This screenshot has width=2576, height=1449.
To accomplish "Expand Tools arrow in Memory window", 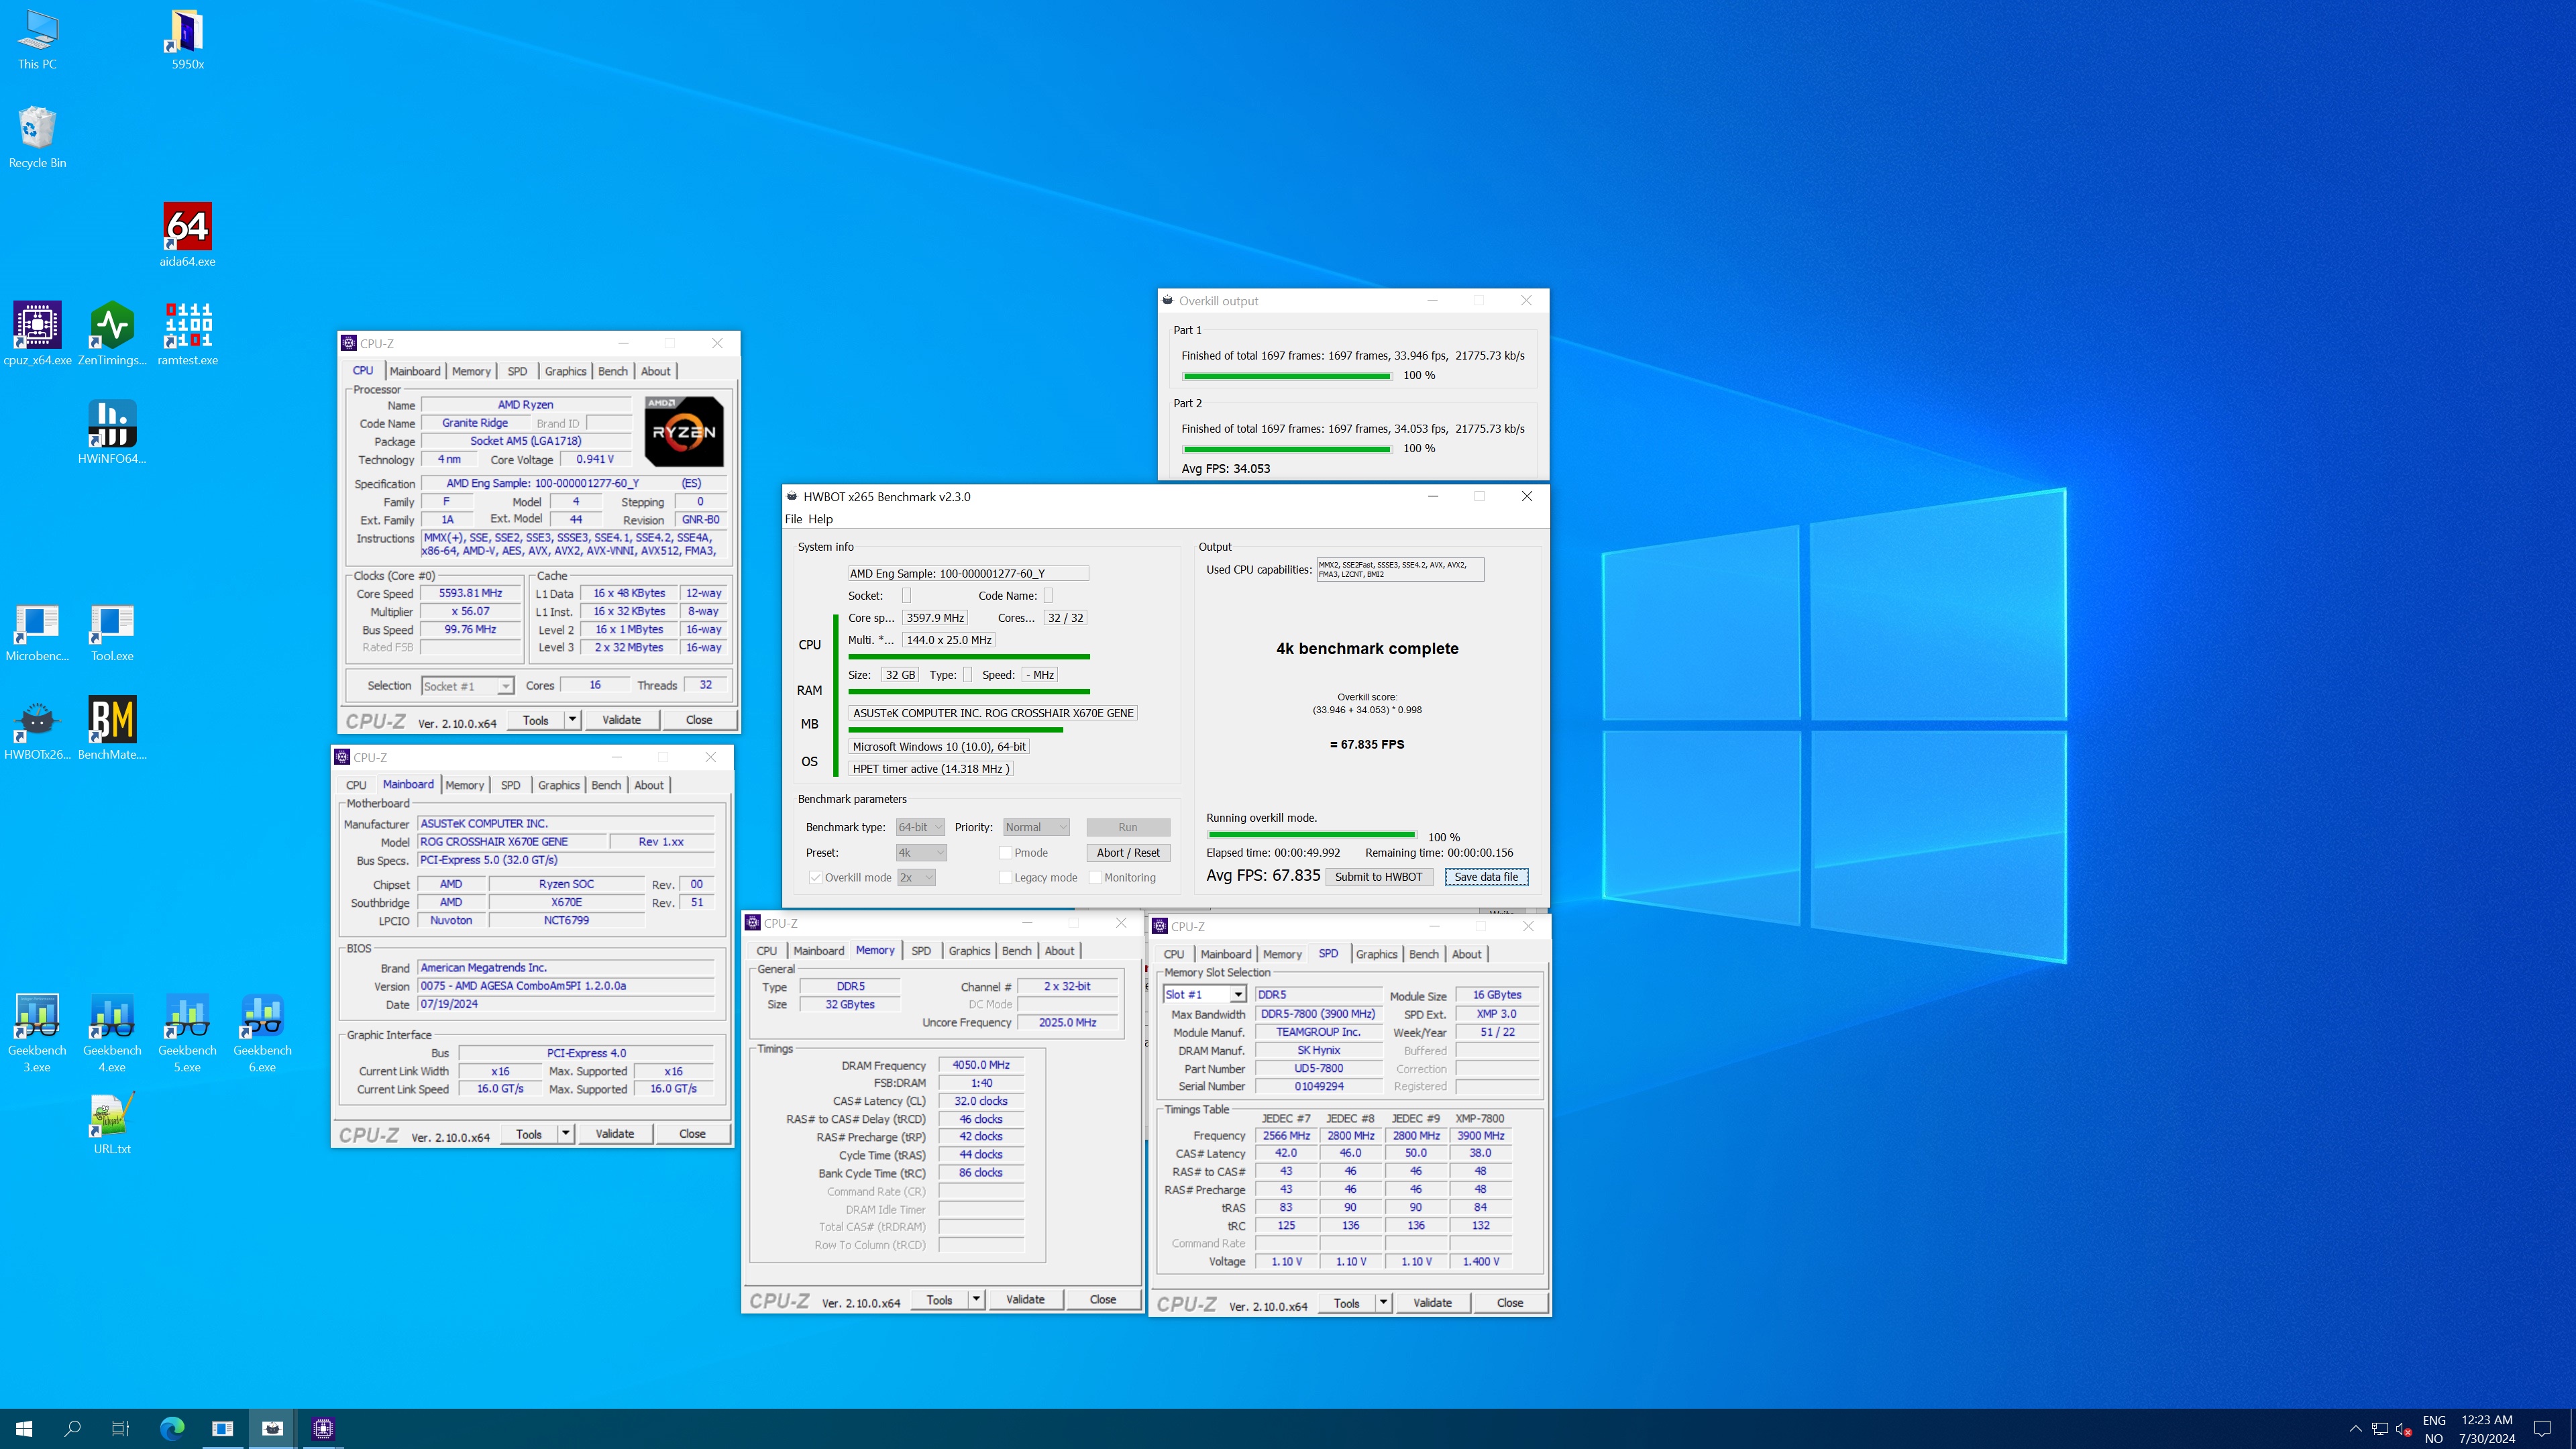I will tap(976, 1299).
